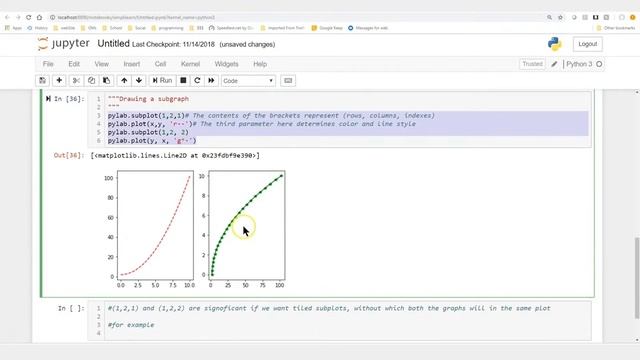Restart the kernel icon
This screenshot has width=640, height=360.
click(x=197, y=80)
